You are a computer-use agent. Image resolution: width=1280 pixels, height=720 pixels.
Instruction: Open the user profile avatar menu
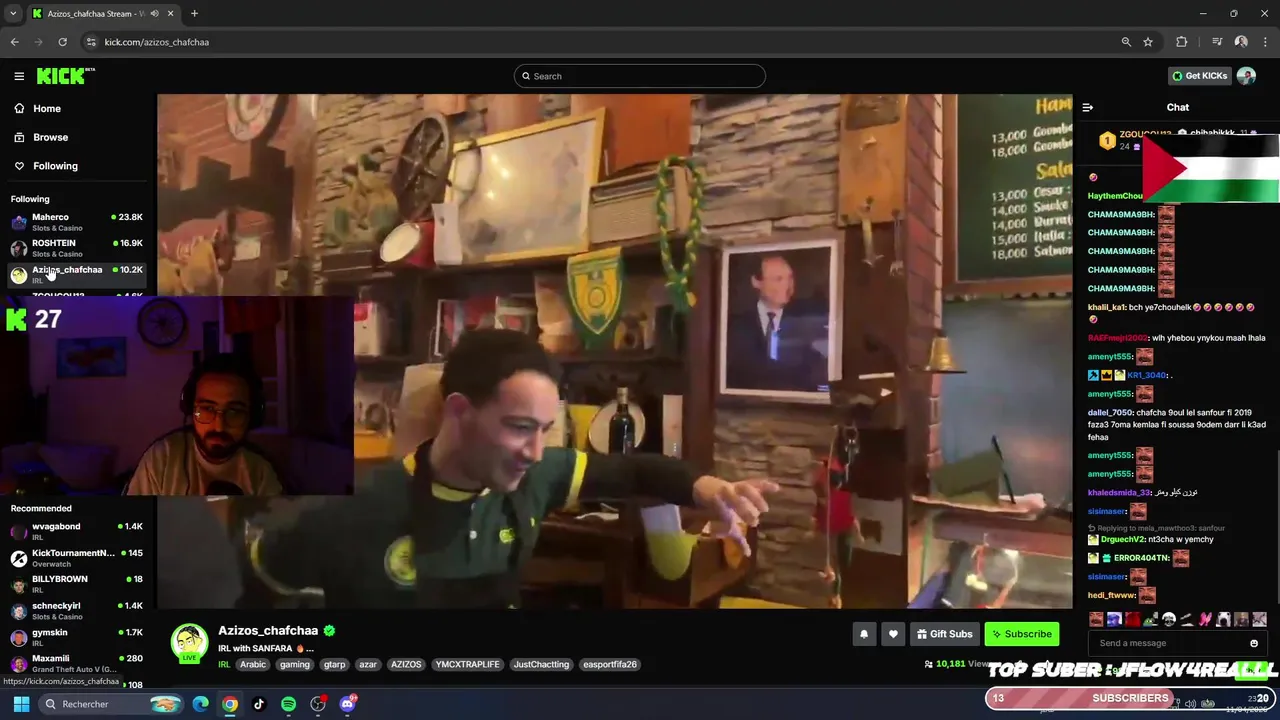click(1246, 76)
